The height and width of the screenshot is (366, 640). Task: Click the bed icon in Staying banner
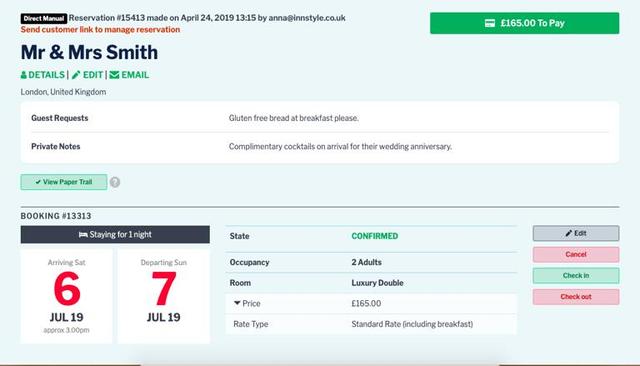(x=83, y=235)
